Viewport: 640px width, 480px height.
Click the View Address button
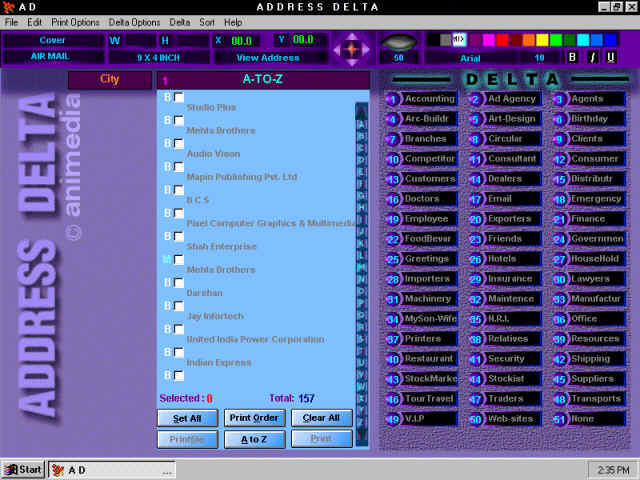tap(268, 58)
